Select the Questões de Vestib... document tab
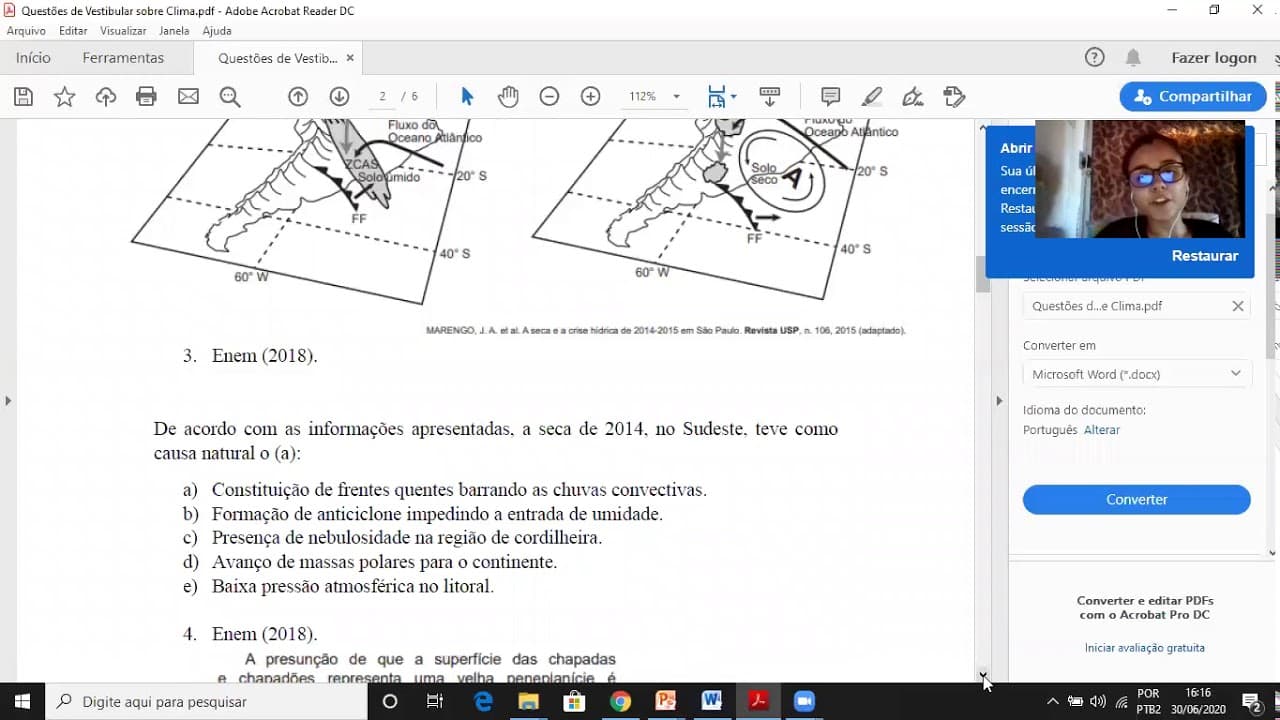The height and width of the screenshot is (720, 1280). pos(278,58)
